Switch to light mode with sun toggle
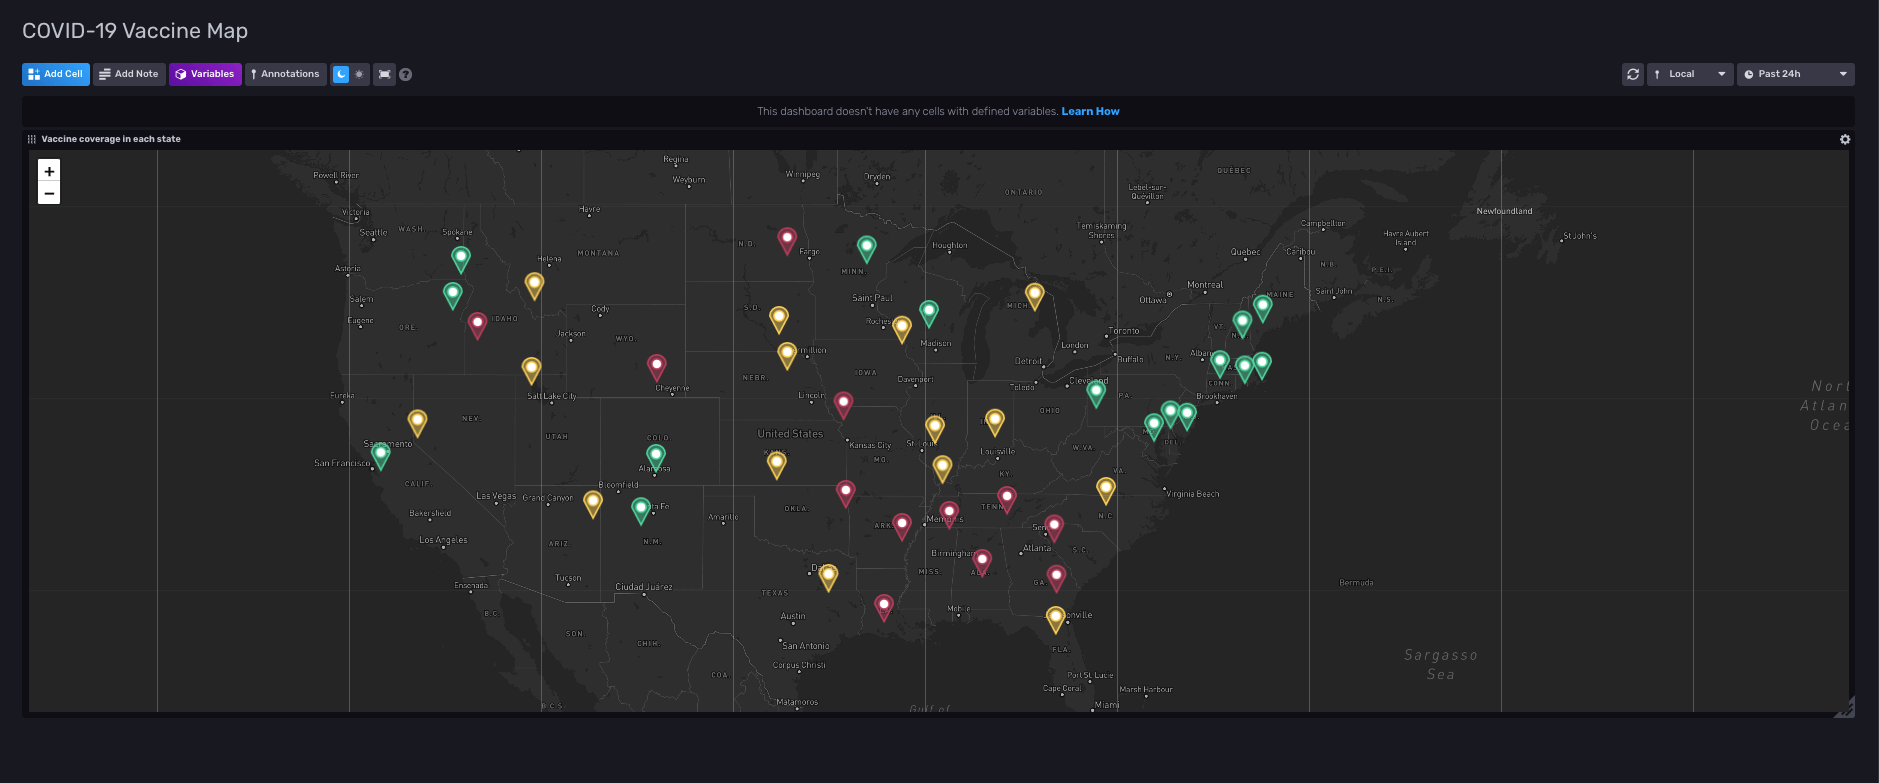This screenshot has height=783, width=1879. coord(359,74)
